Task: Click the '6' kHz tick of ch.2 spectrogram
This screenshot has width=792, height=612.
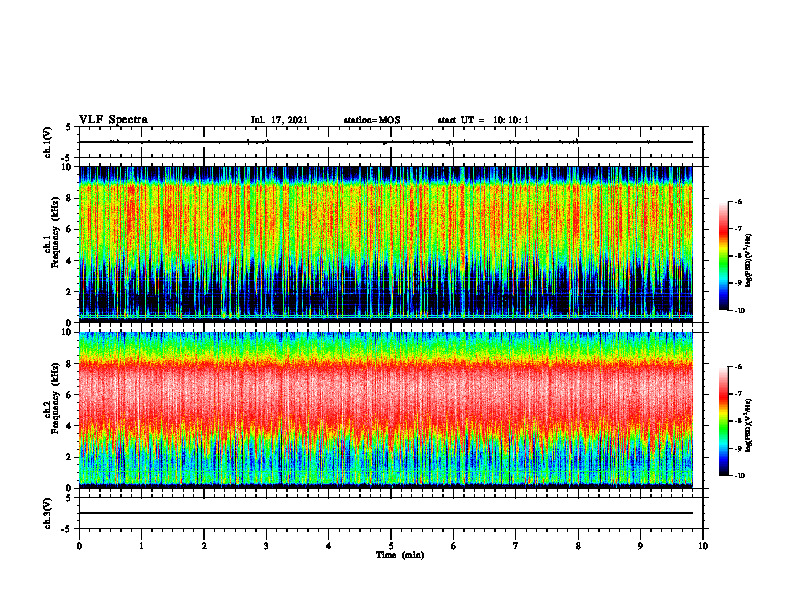Action: [x=70, y=395]
